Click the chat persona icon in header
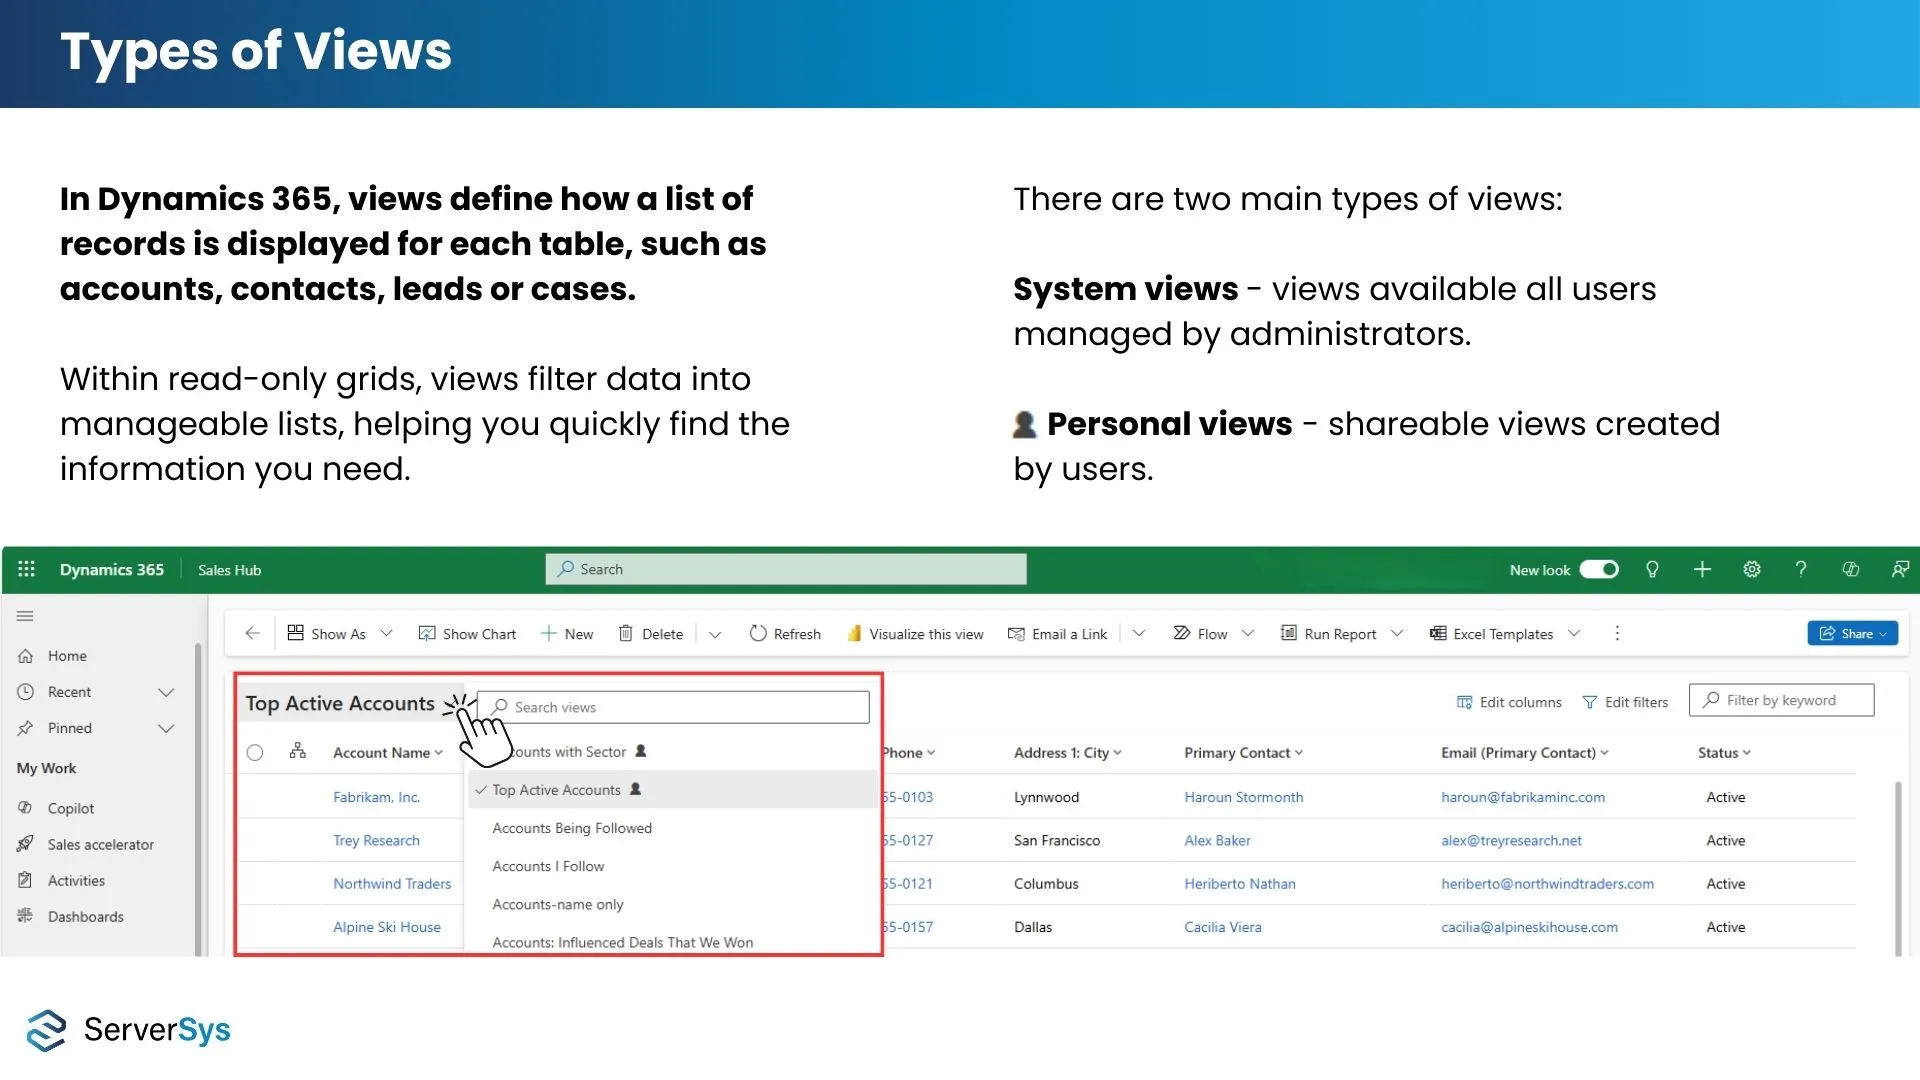The height and width of the screenshot is (1080, 1920). click(x=1900, y=569)
